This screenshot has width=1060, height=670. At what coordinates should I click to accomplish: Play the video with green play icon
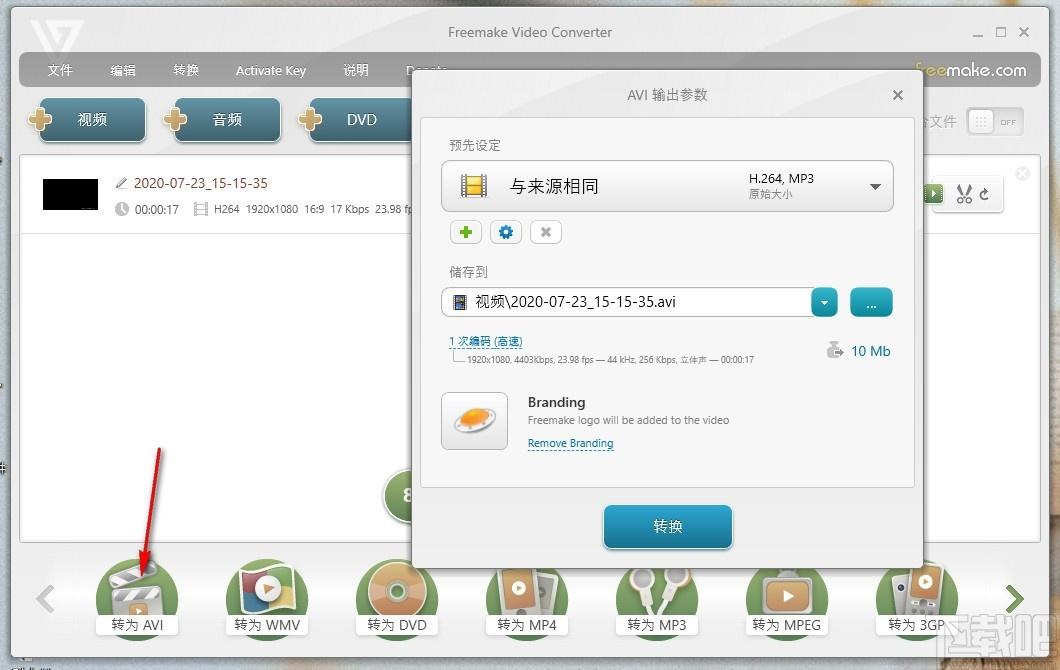934,194
